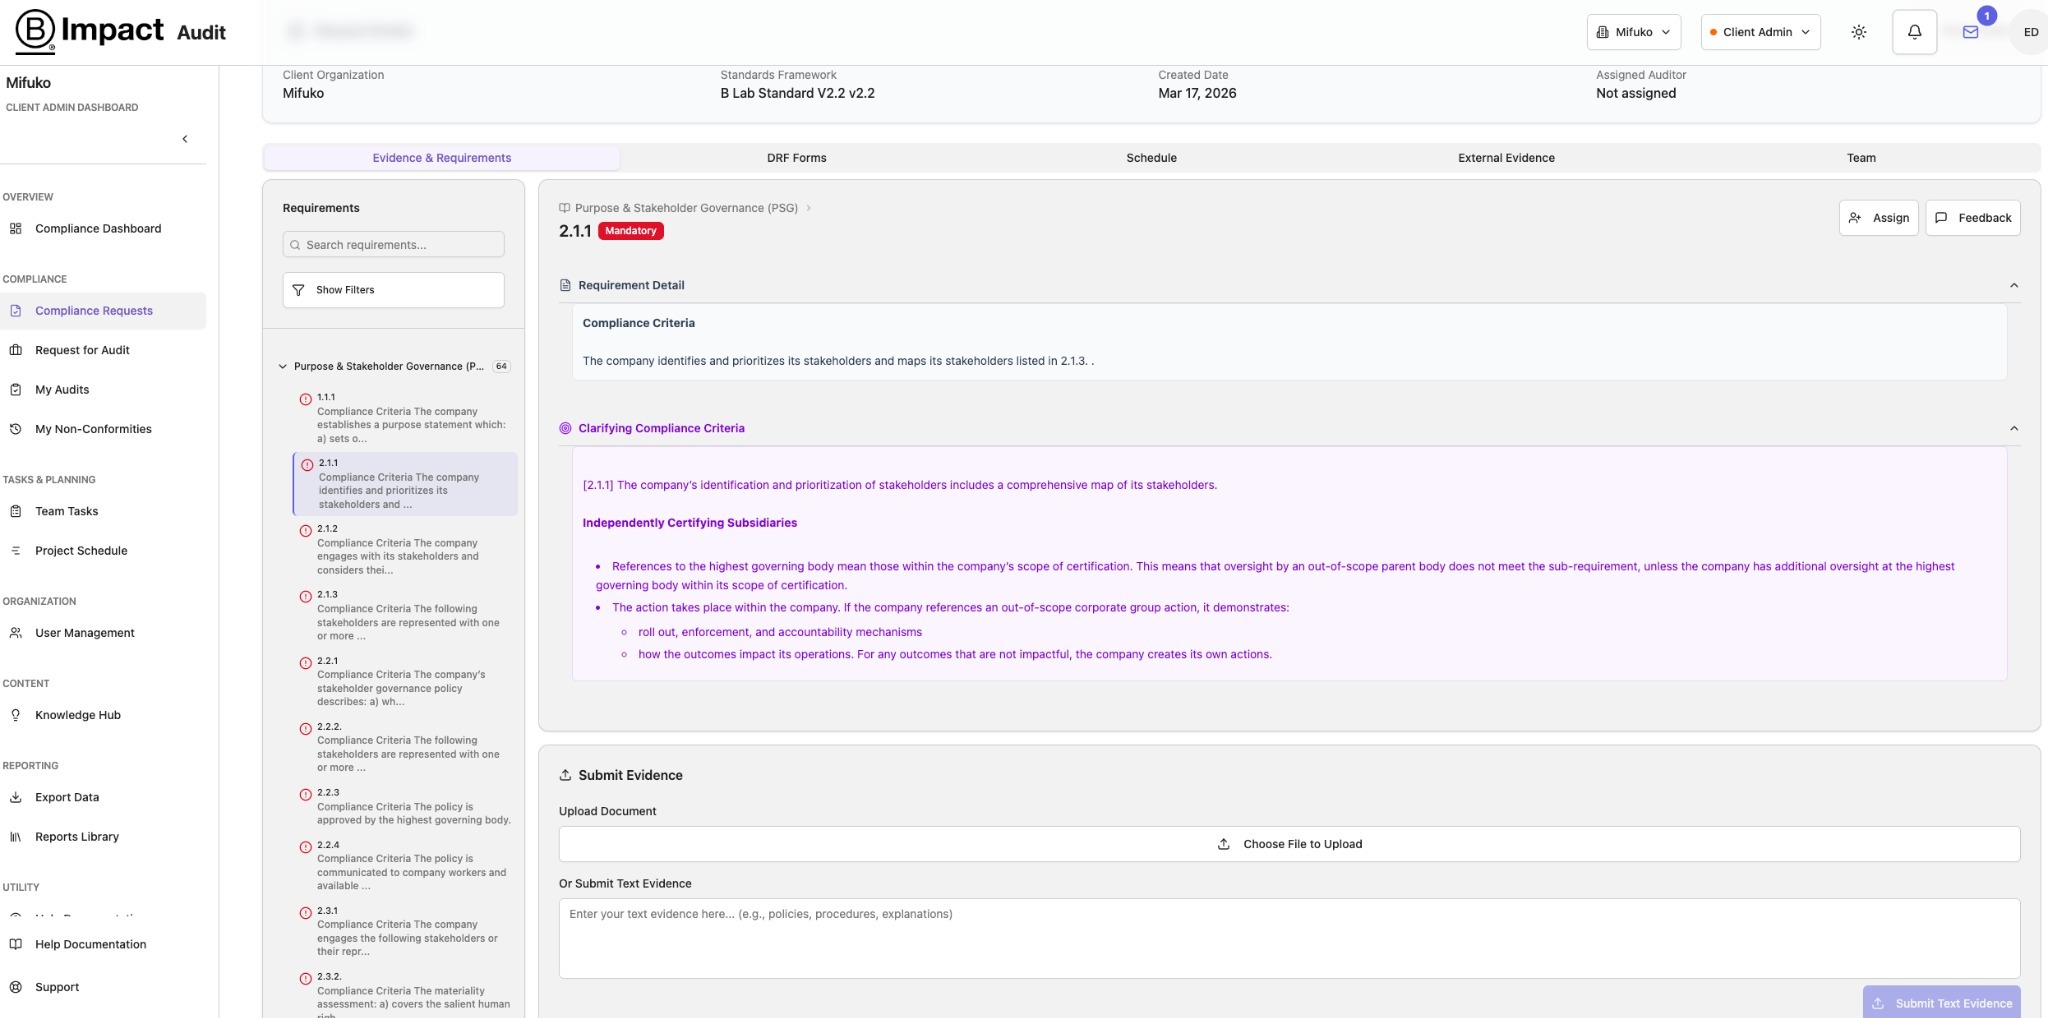Open Client Admin role dropdown
This screenshot has width=2048, height=1018.
1760,32
